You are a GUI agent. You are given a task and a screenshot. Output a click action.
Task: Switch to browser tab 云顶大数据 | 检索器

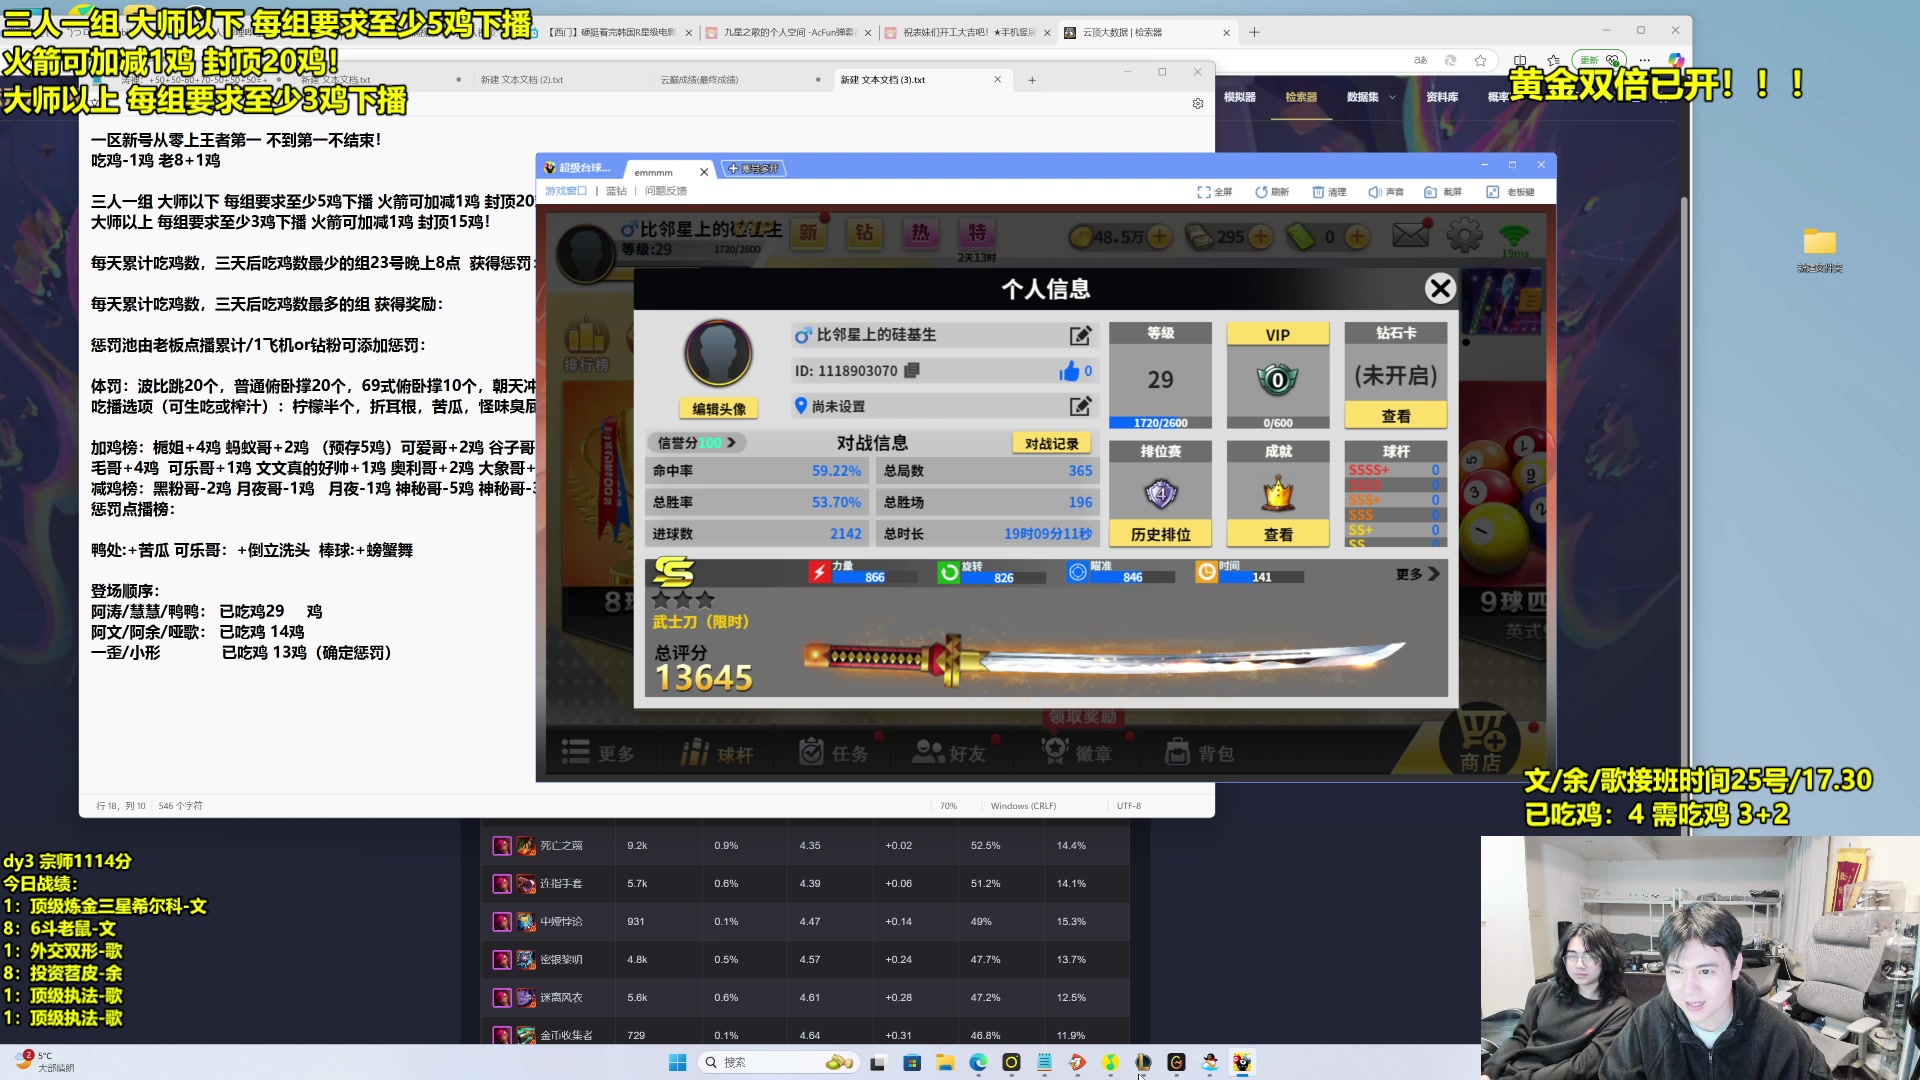1146,33
